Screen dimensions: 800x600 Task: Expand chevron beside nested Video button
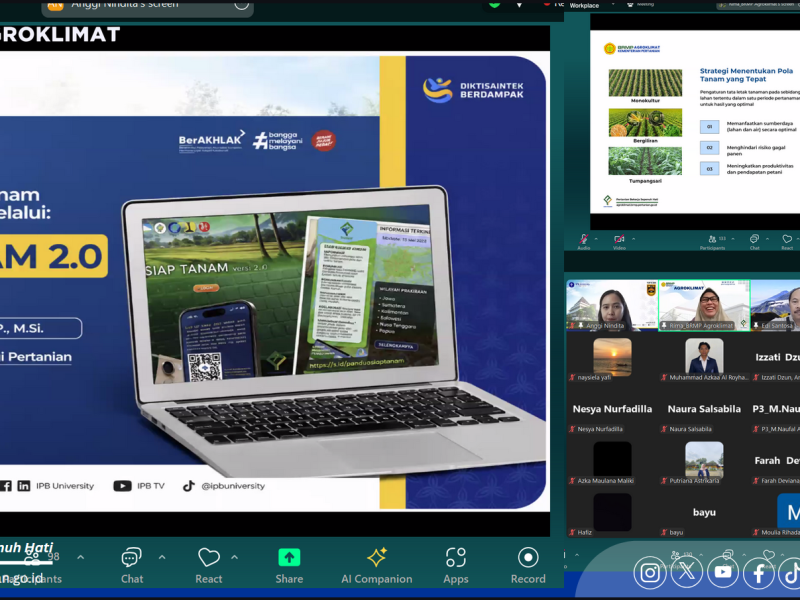(633, 238)
